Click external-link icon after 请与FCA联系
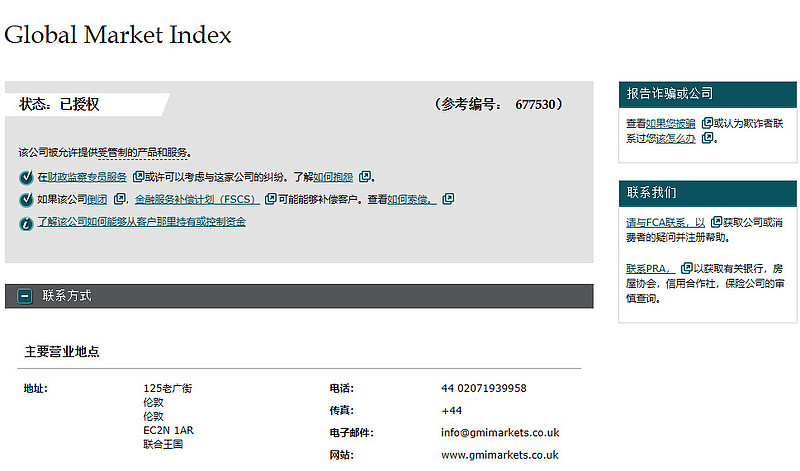 click(x=716, y=222)
